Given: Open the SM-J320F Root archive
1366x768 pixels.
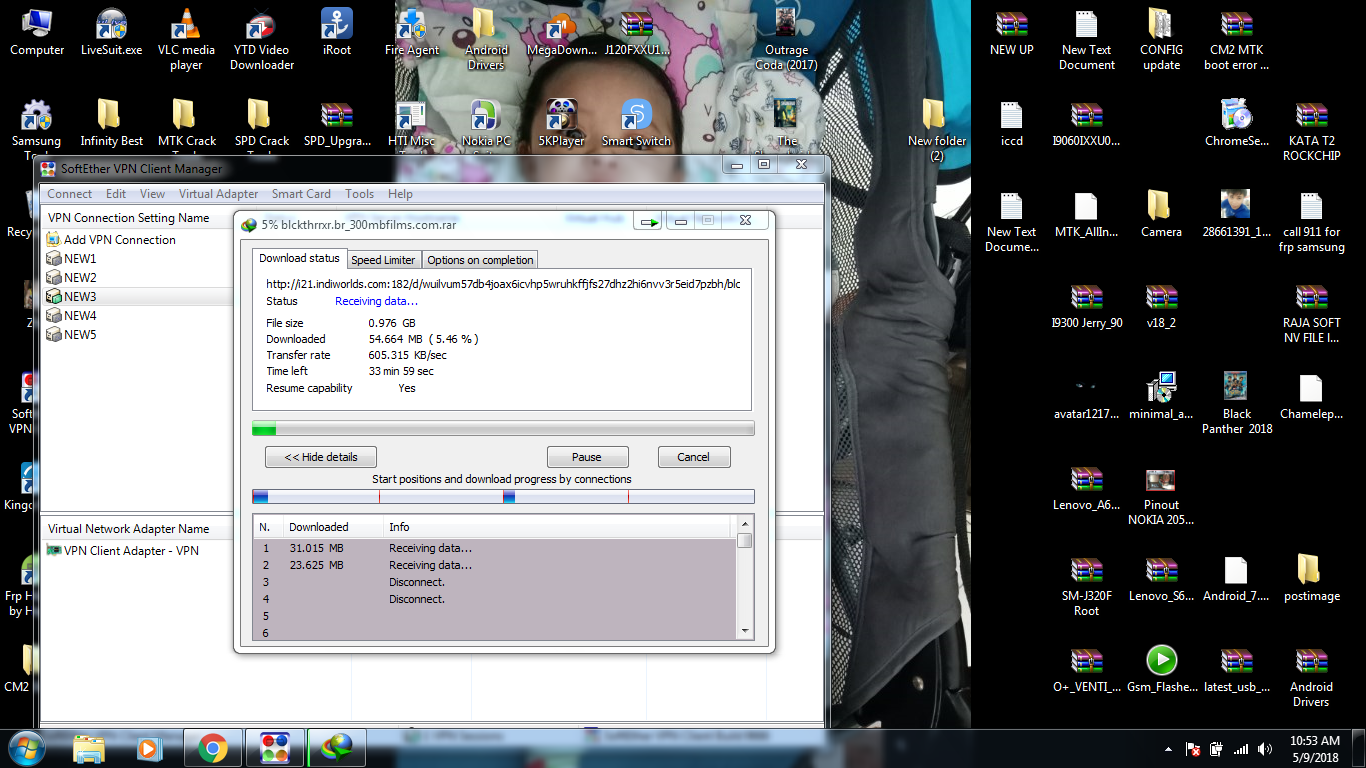Looking at the screenshot, I should pos(1086,586).
